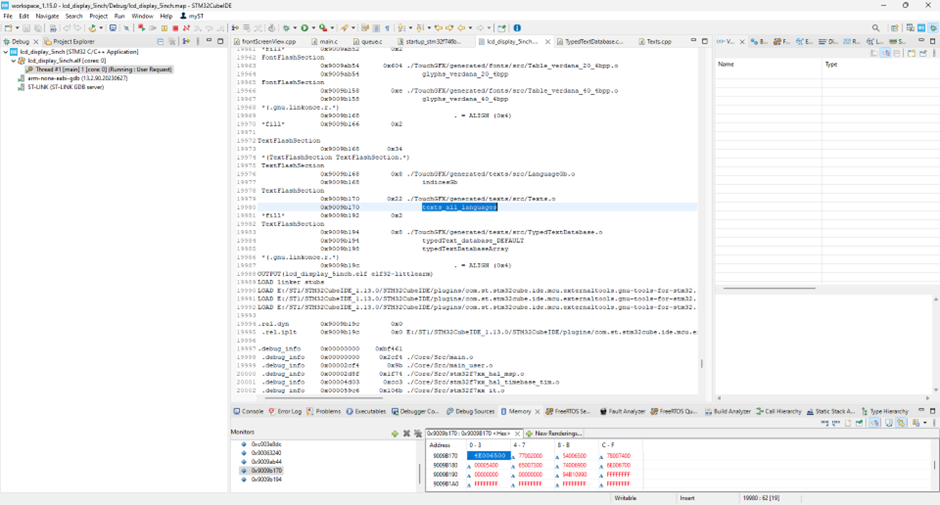The width and height of the screenshot is (940, 505).
Task: Click the red Terminate debug icon
Action: 175,28
